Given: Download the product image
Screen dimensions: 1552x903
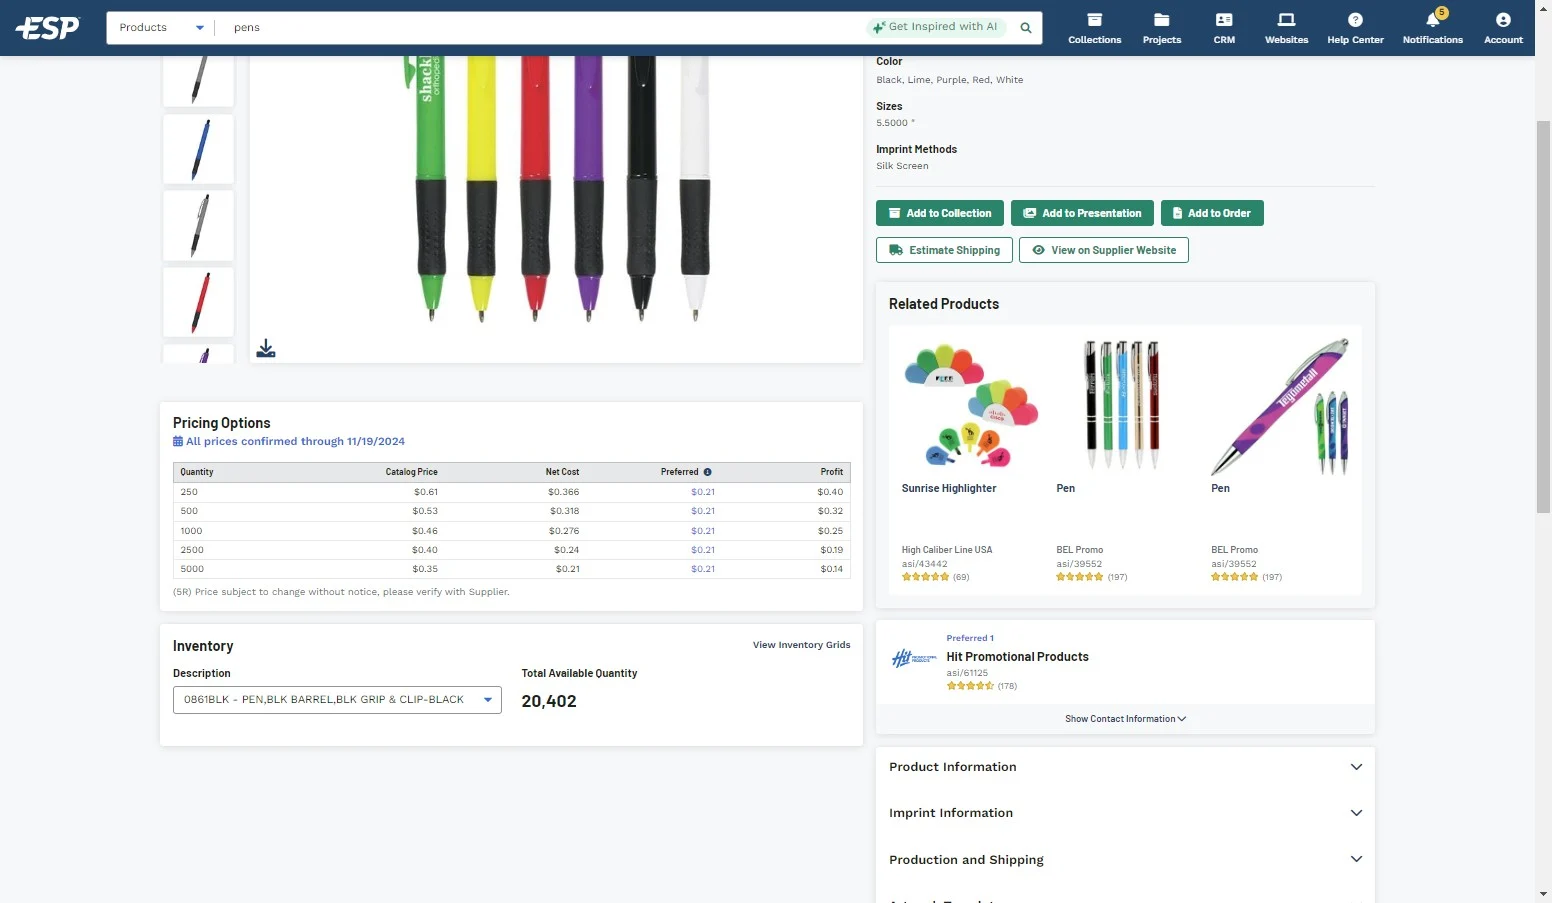Looking at the screenshot, I should coord(266,348).
